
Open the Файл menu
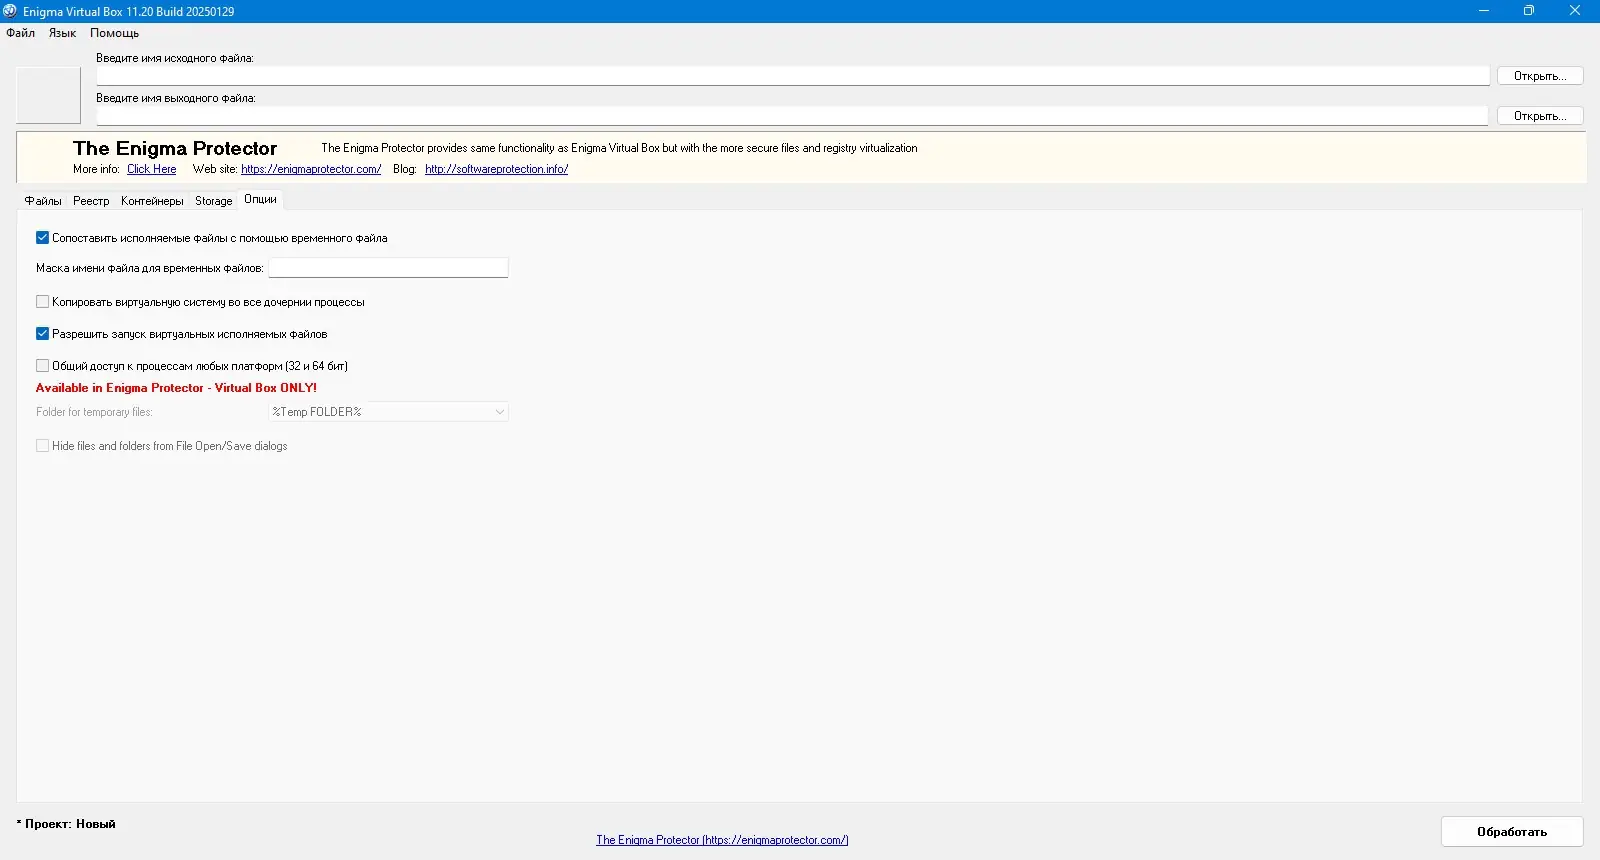click(x=20, y=33)
